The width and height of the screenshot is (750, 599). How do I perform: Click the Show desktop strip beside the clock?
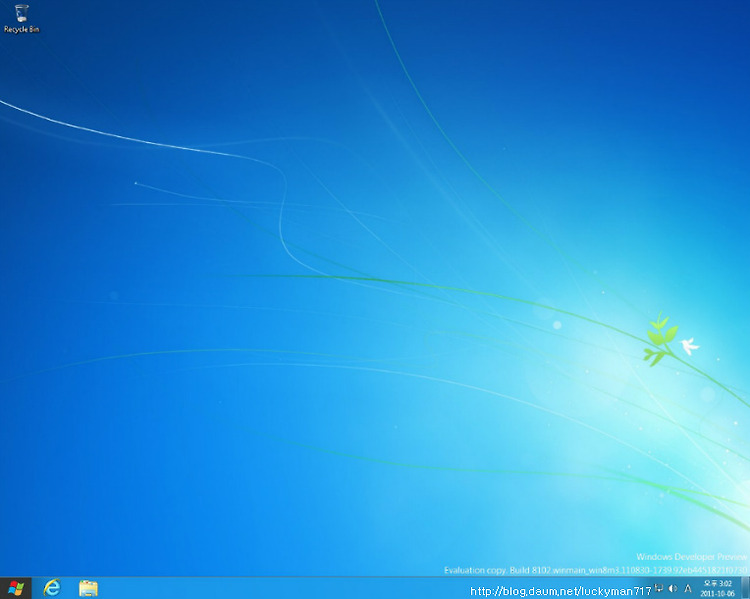click(x=745, y=588)
